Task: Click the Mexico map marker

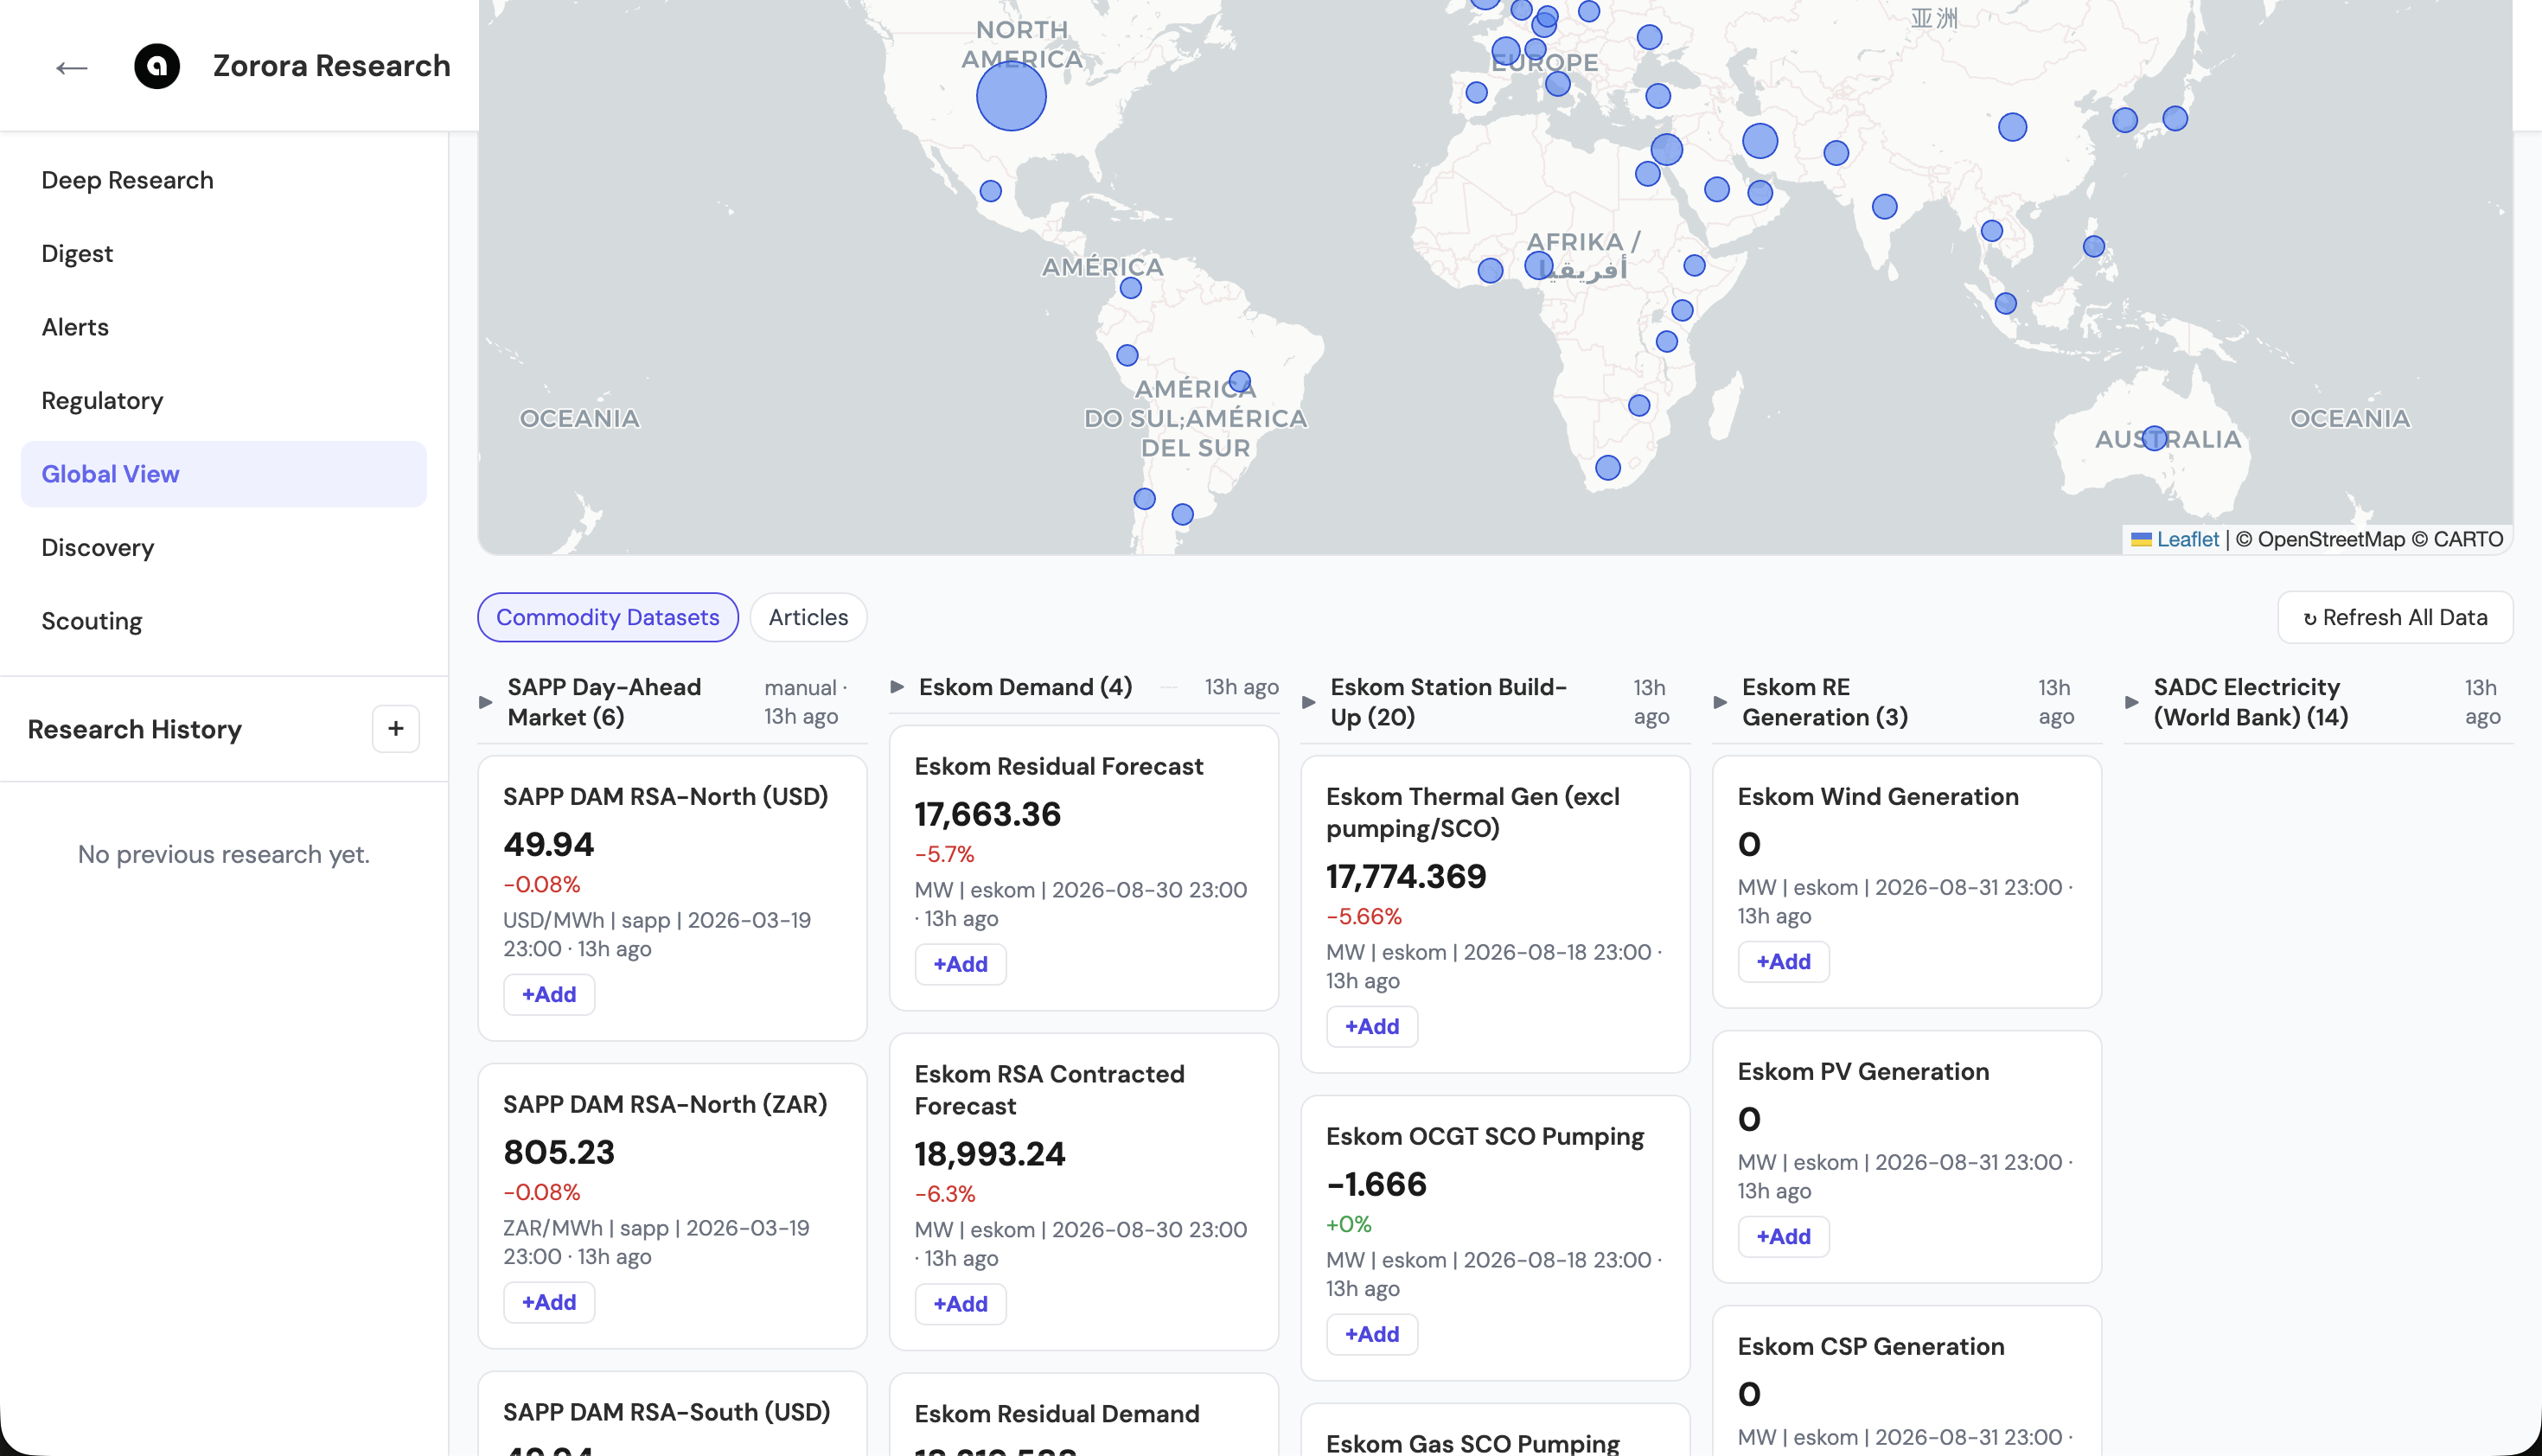Action: (990, 190)
